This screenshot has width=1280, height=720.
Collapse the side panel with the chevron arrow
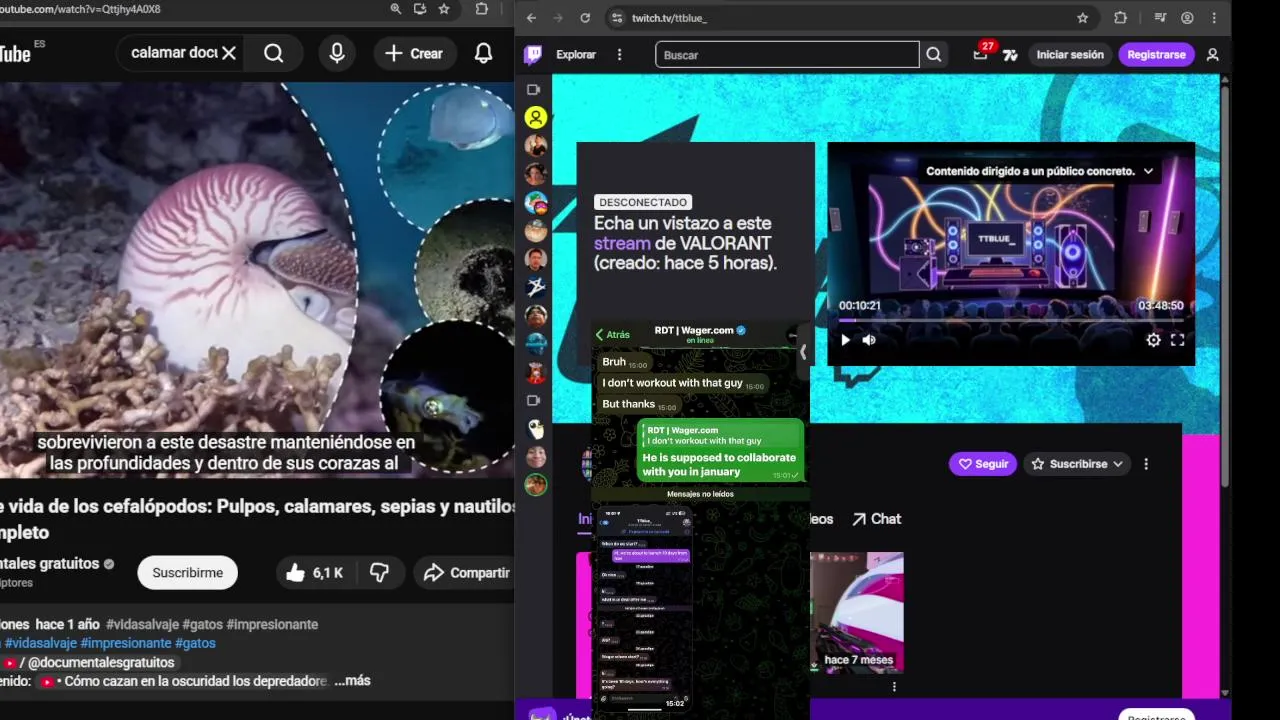point(802,352)
